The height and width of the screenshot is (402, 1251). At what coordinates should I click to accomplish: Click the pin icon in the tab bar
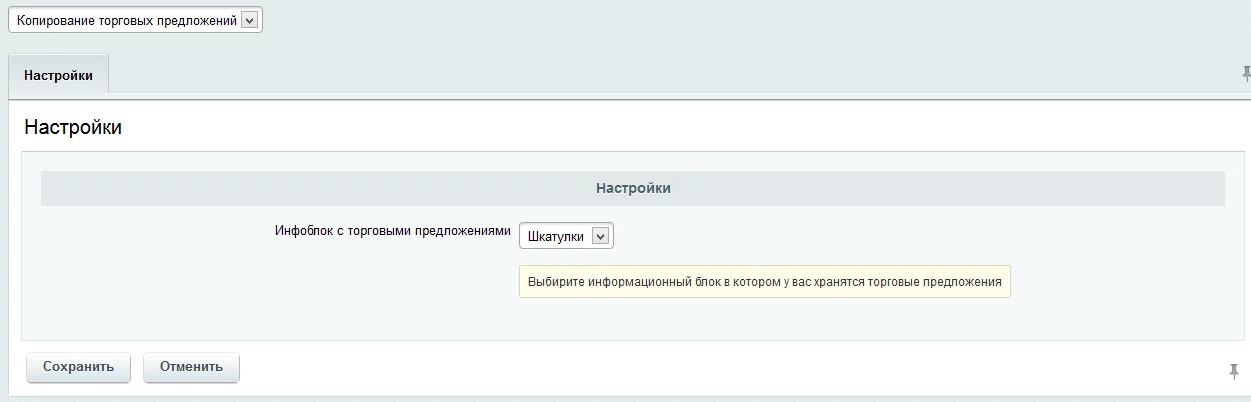click(1245, 73)
